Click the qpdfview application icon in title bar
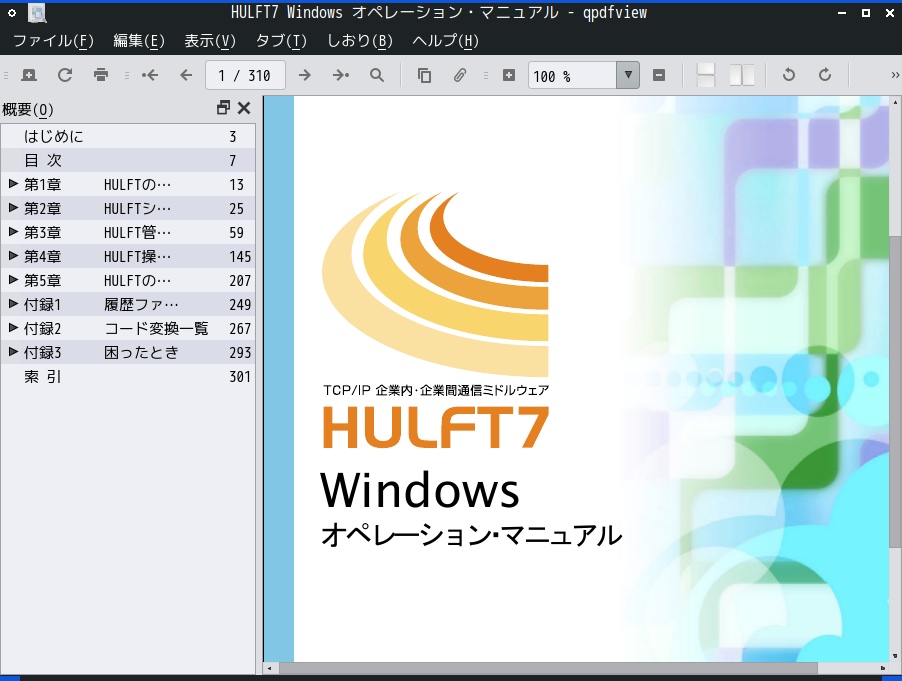Image resolution: width=902 pixels, height=681 pixels. 37,13
